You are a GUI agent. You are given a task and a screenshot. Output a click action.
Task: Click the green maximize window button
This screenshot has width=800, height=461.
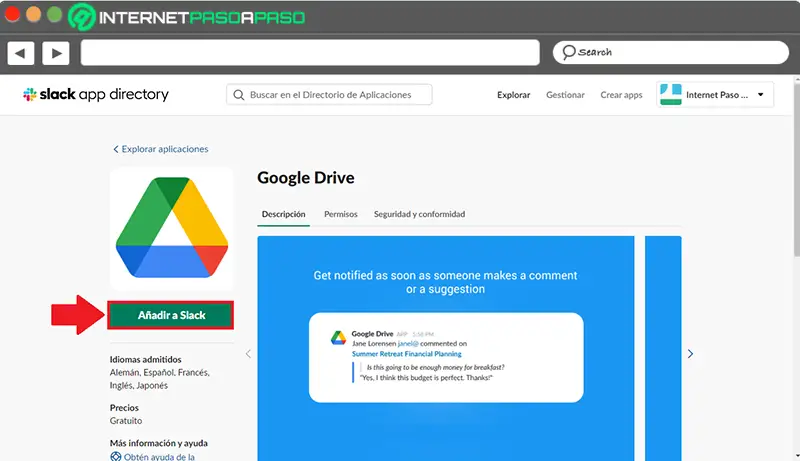tap(55, 15)
